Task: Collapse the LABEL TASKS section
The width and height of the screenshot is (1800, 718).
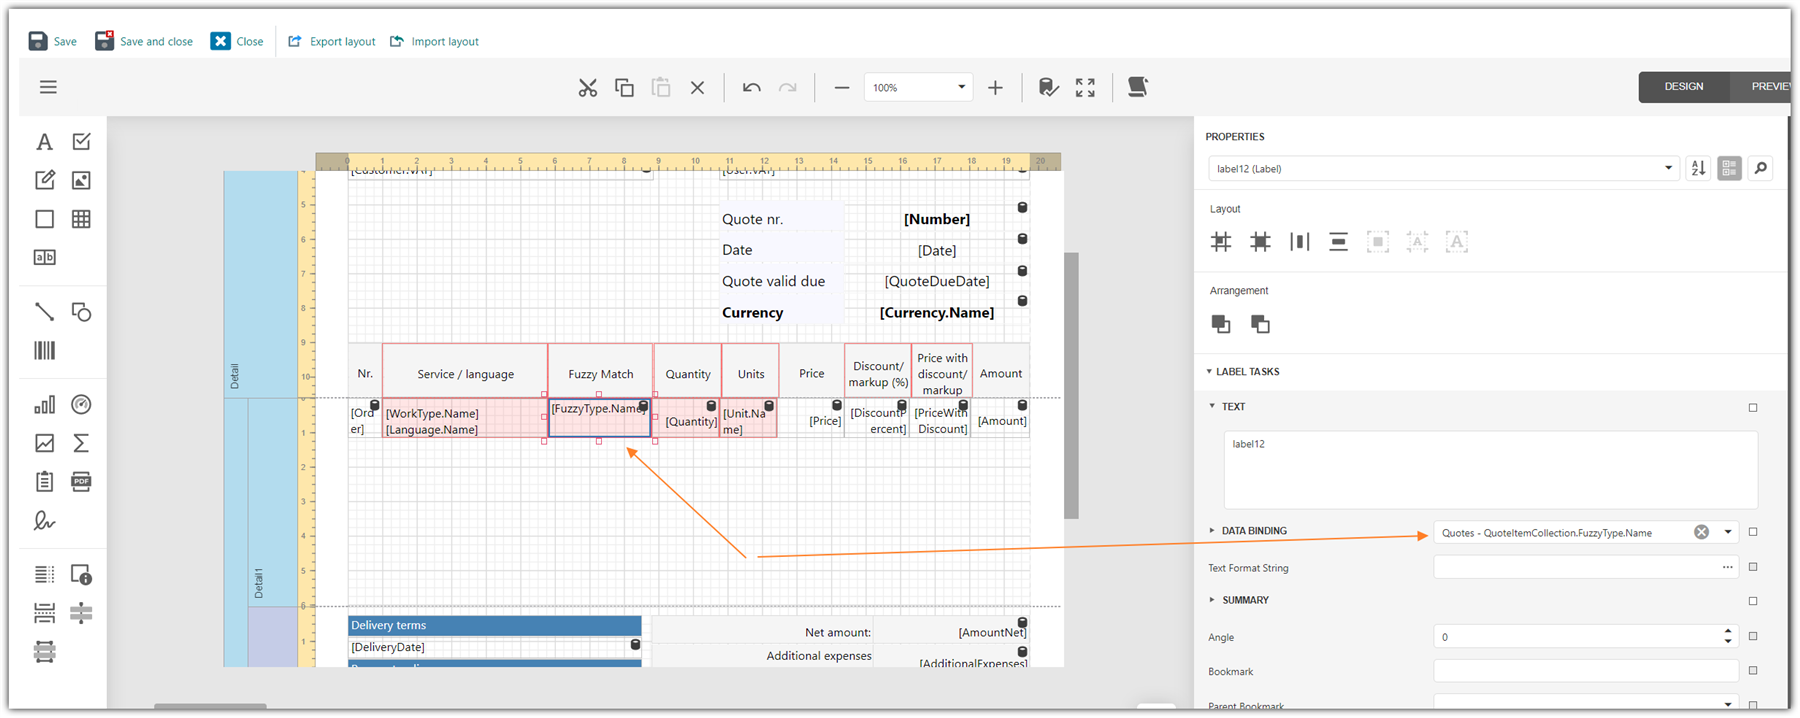Action: click(x=1209, y=372)
